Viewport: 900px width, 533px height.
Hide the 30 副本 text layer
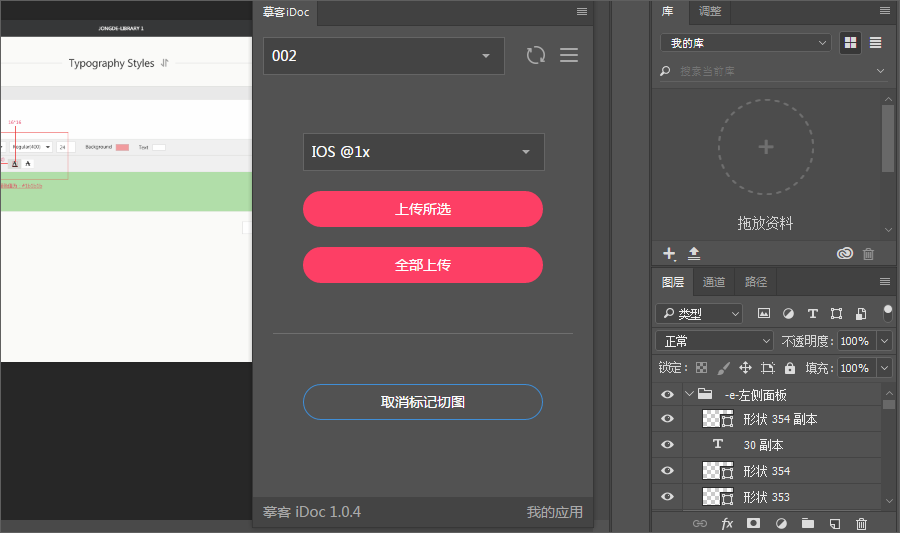coord(667,445)
